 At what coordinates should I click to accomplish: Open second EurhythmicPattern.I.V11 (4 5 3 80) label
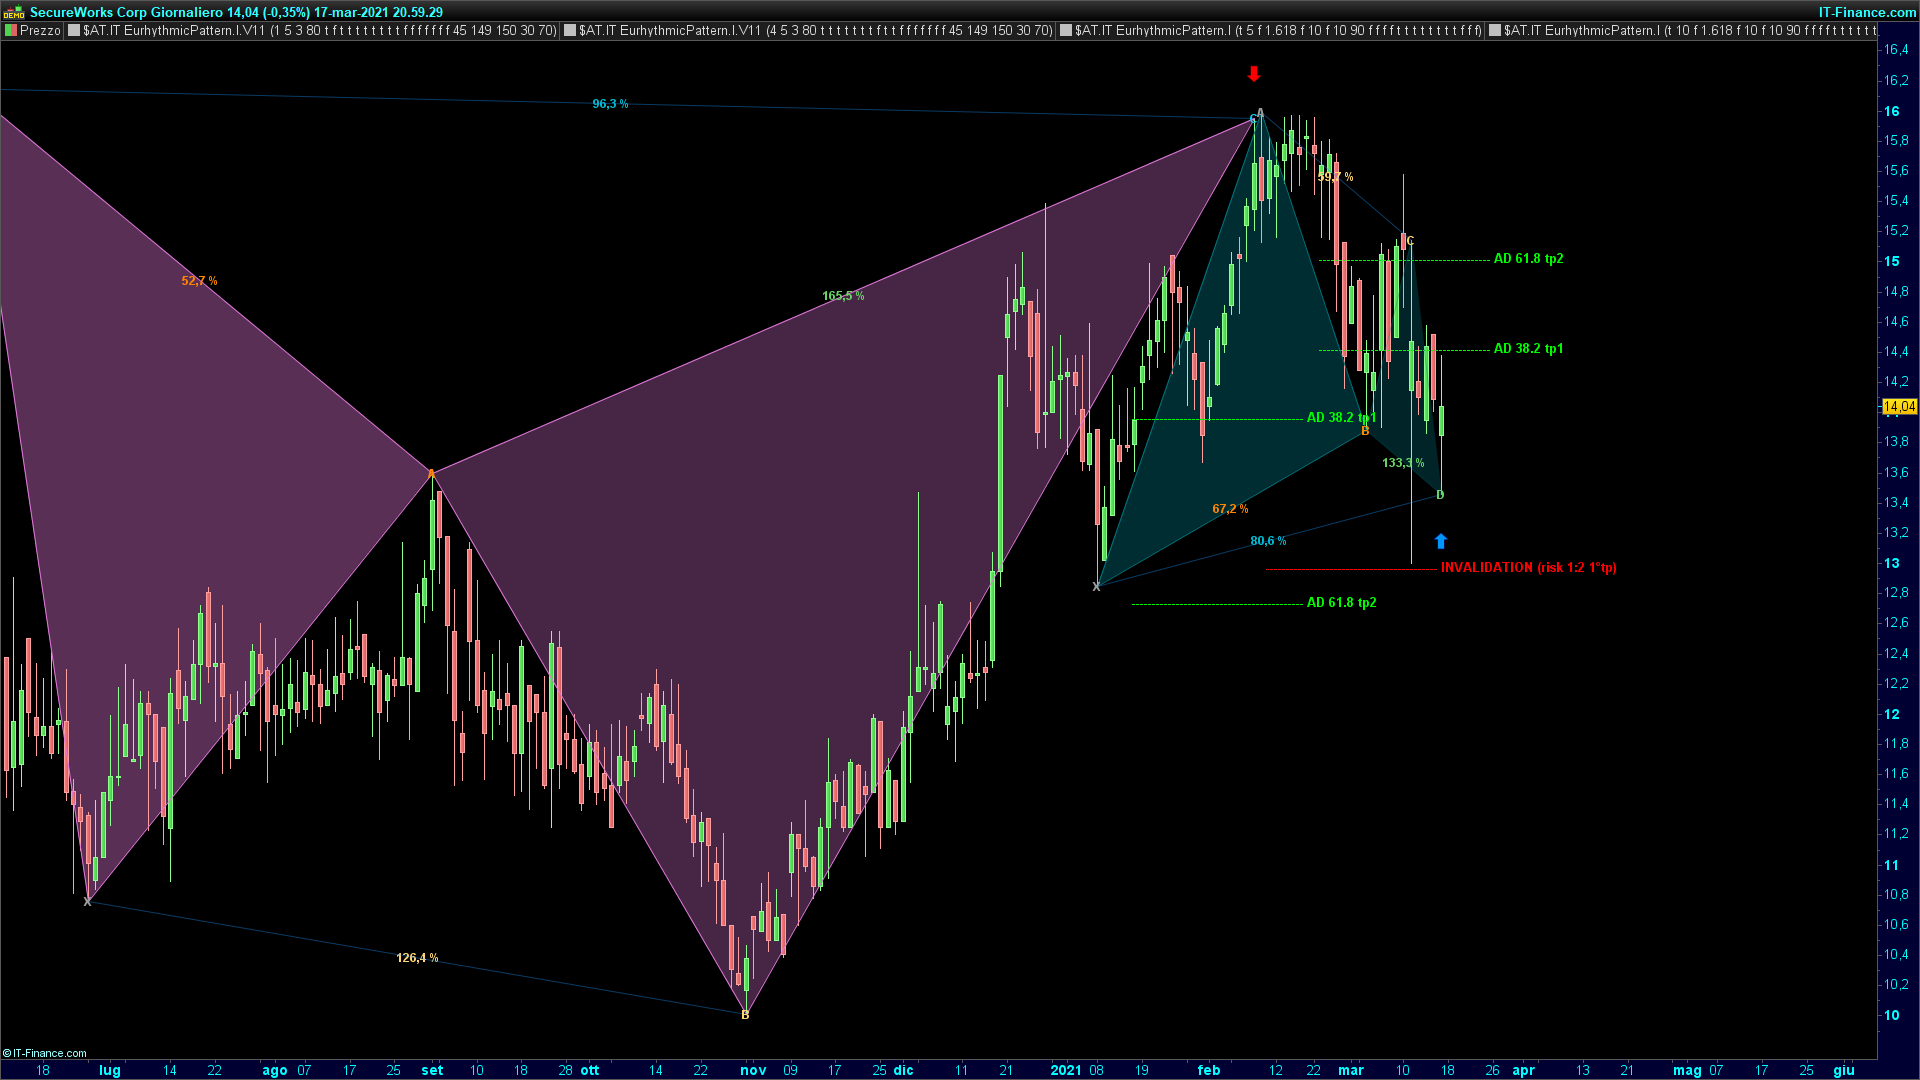point(815,31)
